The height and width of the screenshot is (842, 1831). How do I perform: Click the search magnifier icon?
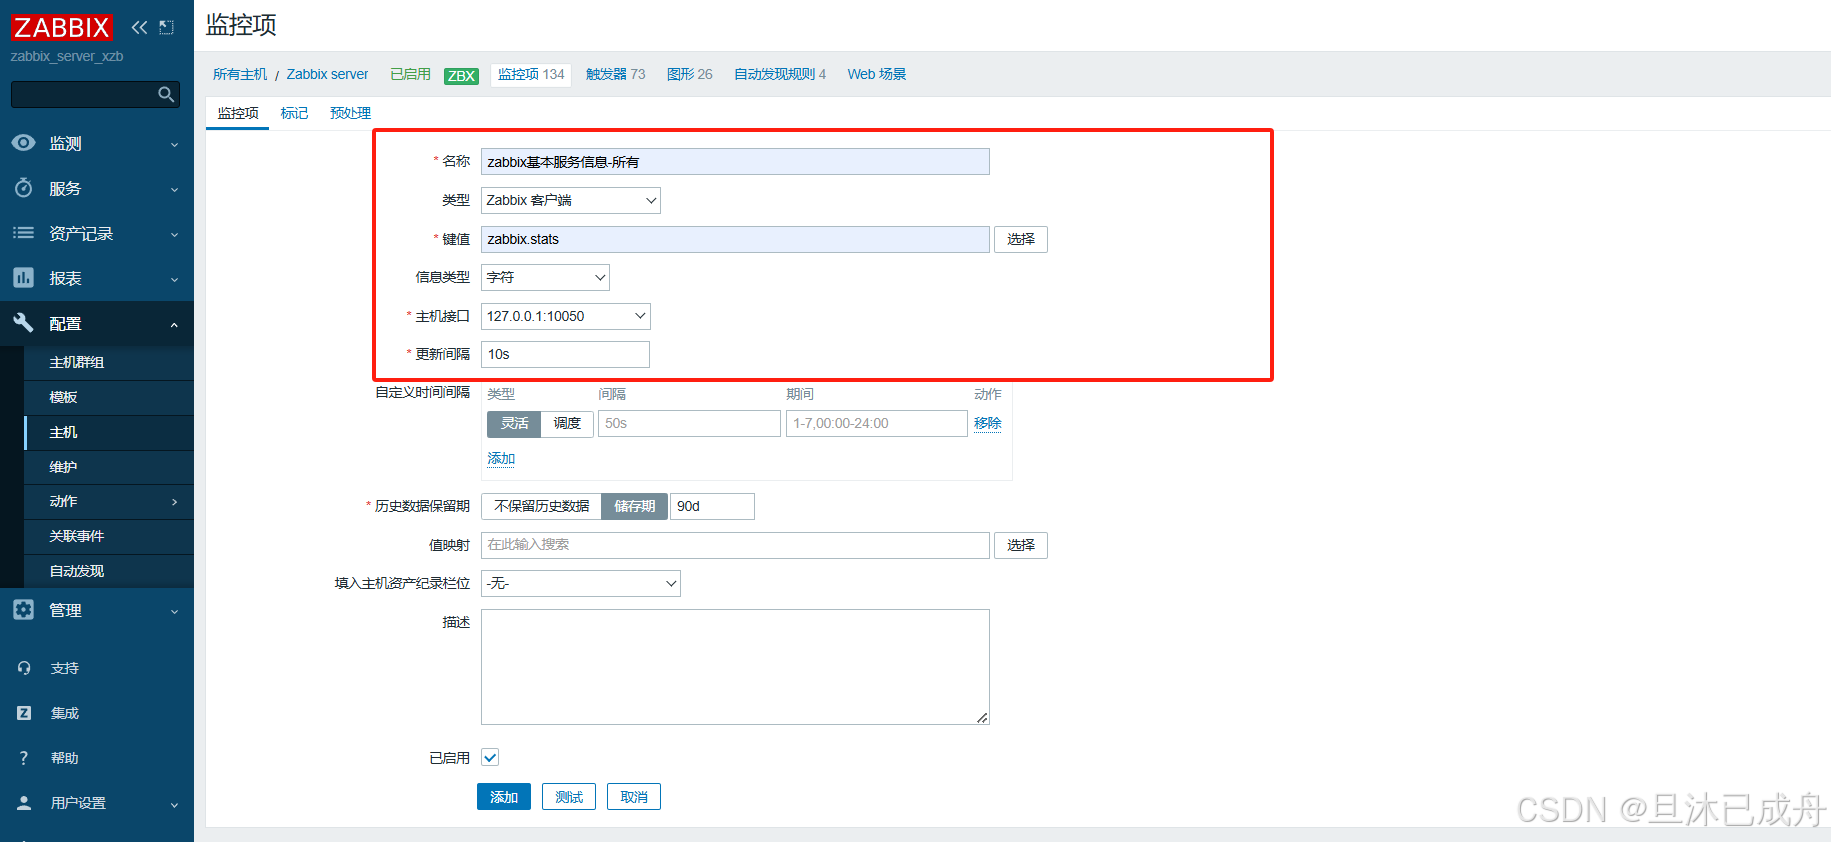(166, 94)
